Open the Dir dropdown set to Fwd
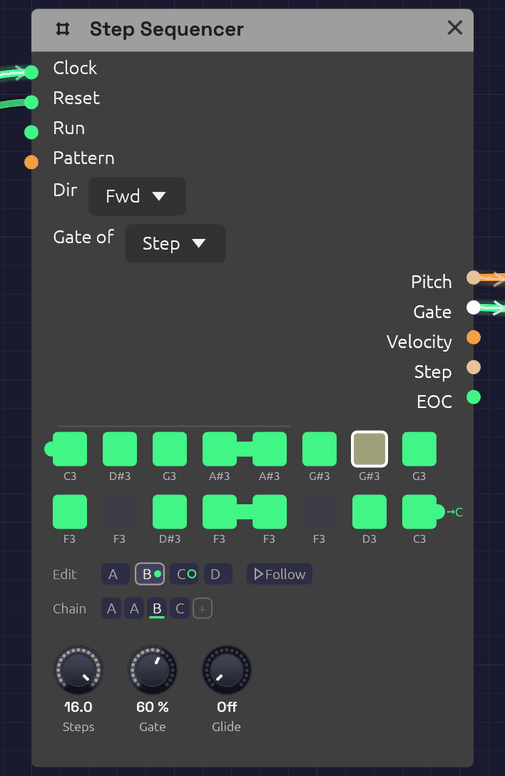This screenshot has width=505, height=776. [x=137, y=196]
